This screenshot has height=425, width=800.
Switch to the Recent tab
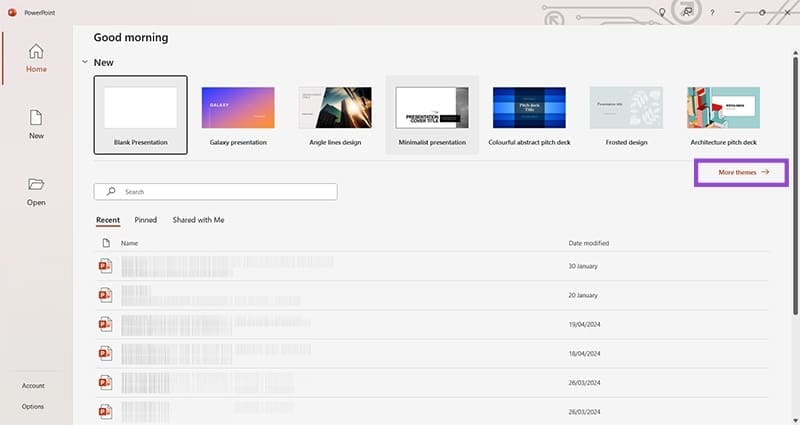click(108, 220)
